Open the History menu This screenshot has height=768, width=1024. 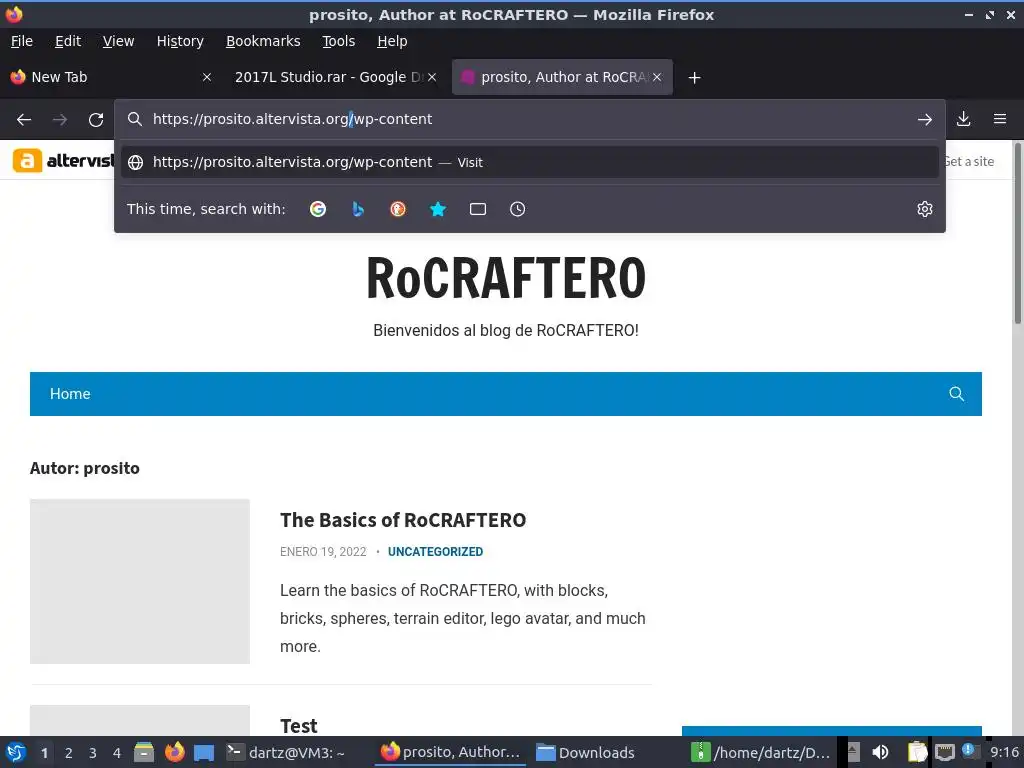[180, 41]
